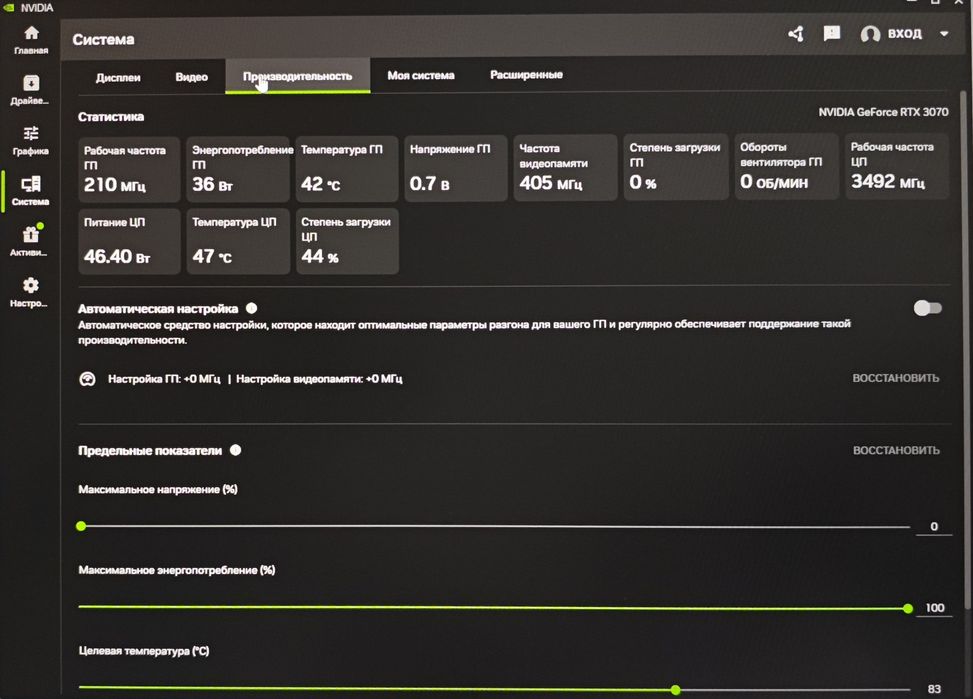Click the gauge icon beside Настройка ГП
The image size is (973, 699).
(x=87, y=379)
